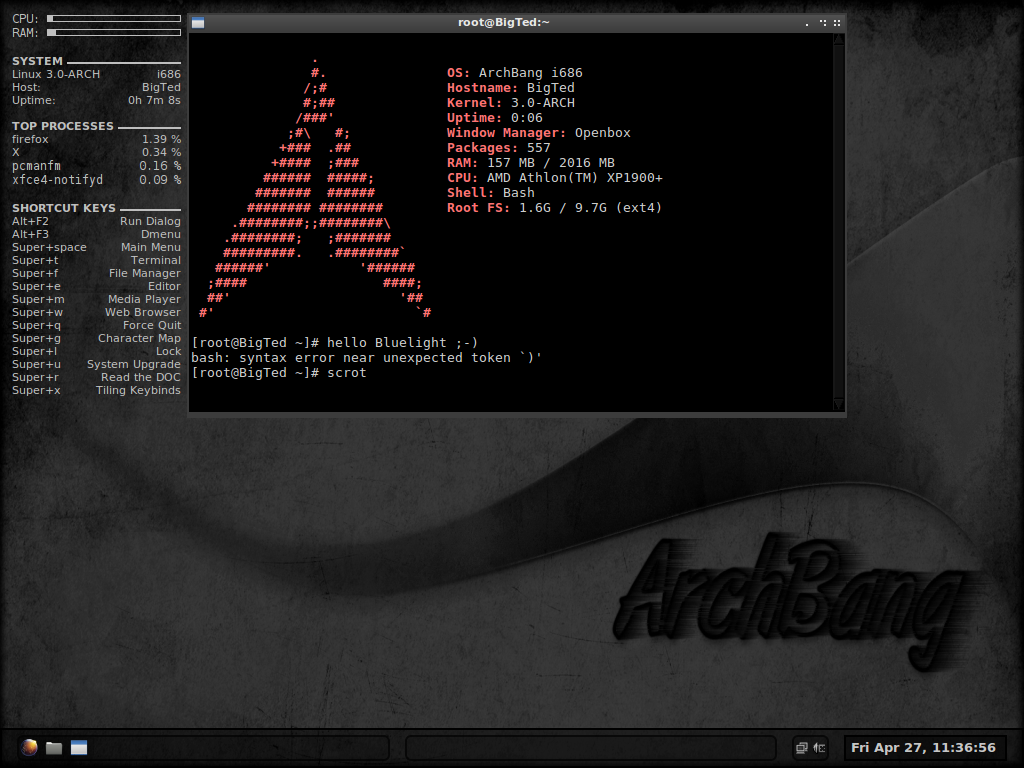
Task: Click the 'Media Player' shortcut label
Action: 144,300
